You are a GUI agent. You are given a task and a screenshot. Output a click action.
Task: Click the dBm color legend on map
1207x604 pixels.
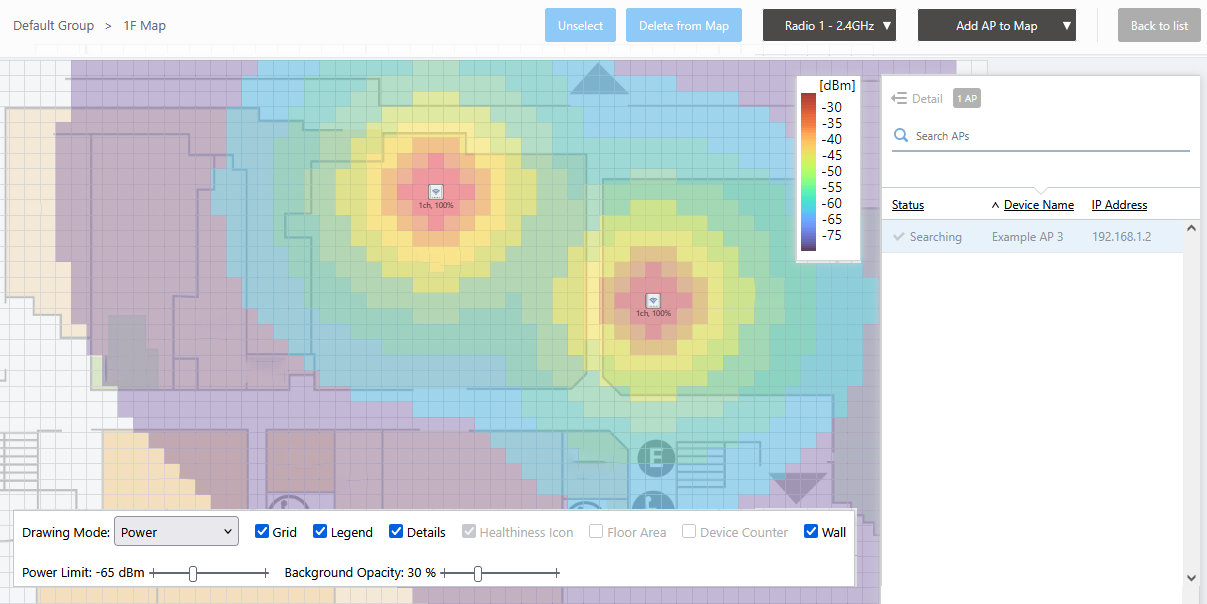point(828,168)
